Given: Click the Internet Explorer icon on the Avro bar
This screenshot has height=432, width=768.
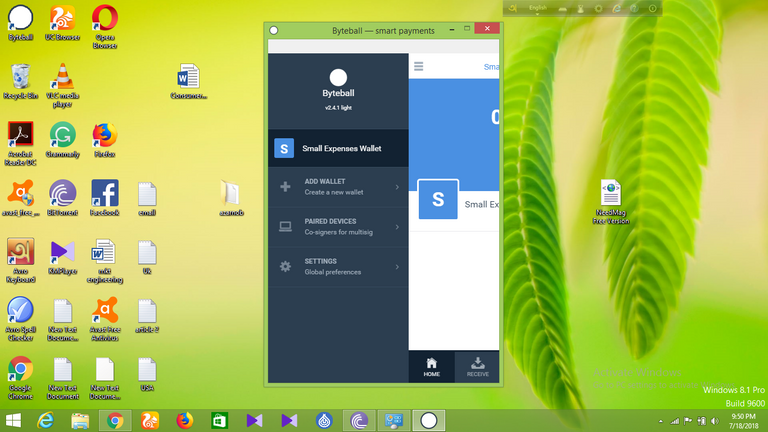Looking at the screenshot, I should coord(617,9).
